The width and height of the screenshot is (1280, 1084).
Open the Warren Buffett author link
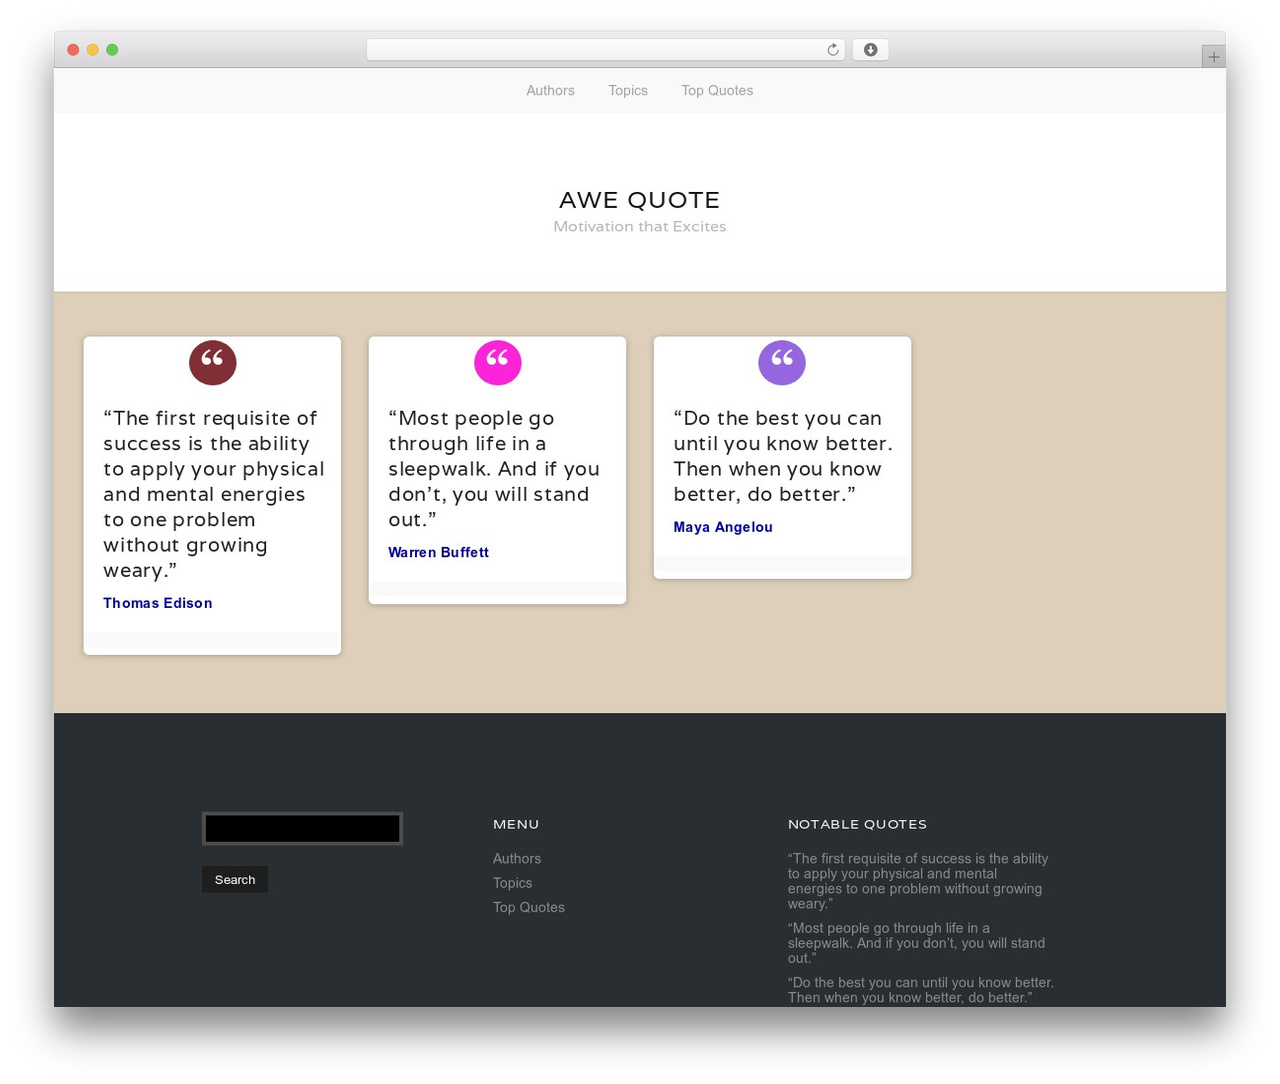click(x=438, y=552)
